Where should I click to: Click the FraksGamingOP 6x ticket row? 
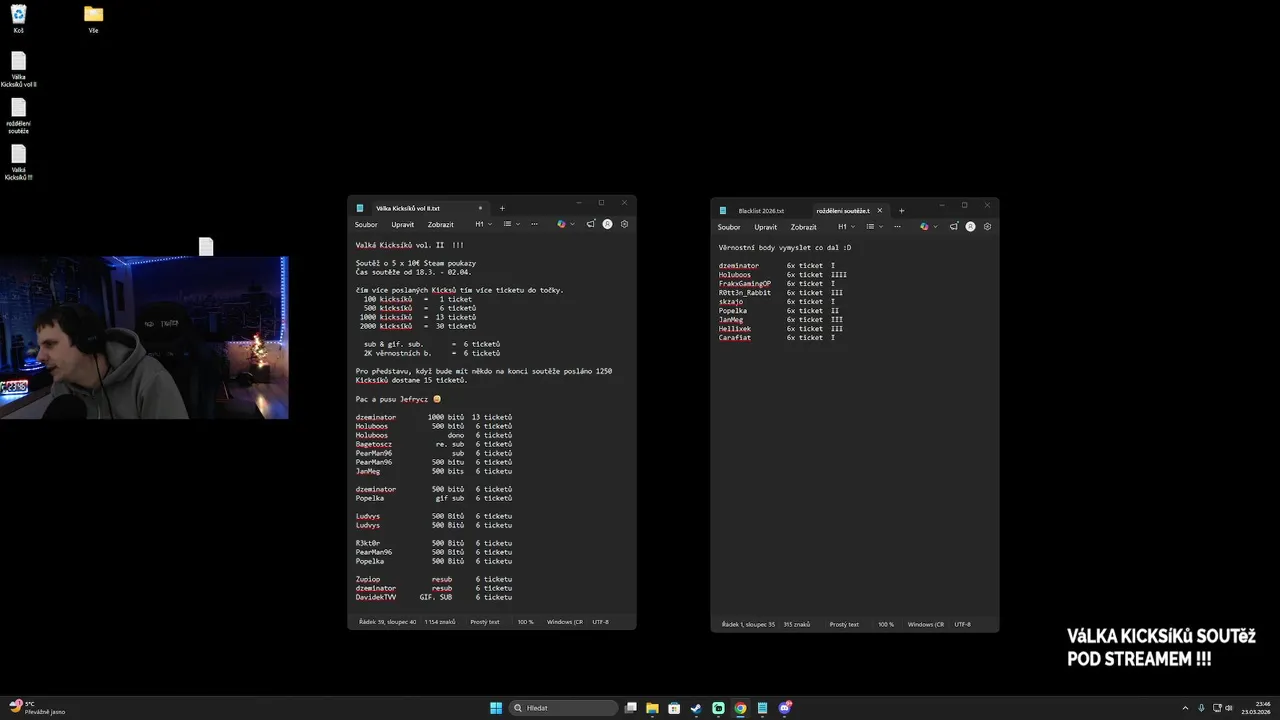(x=777, y=284)
